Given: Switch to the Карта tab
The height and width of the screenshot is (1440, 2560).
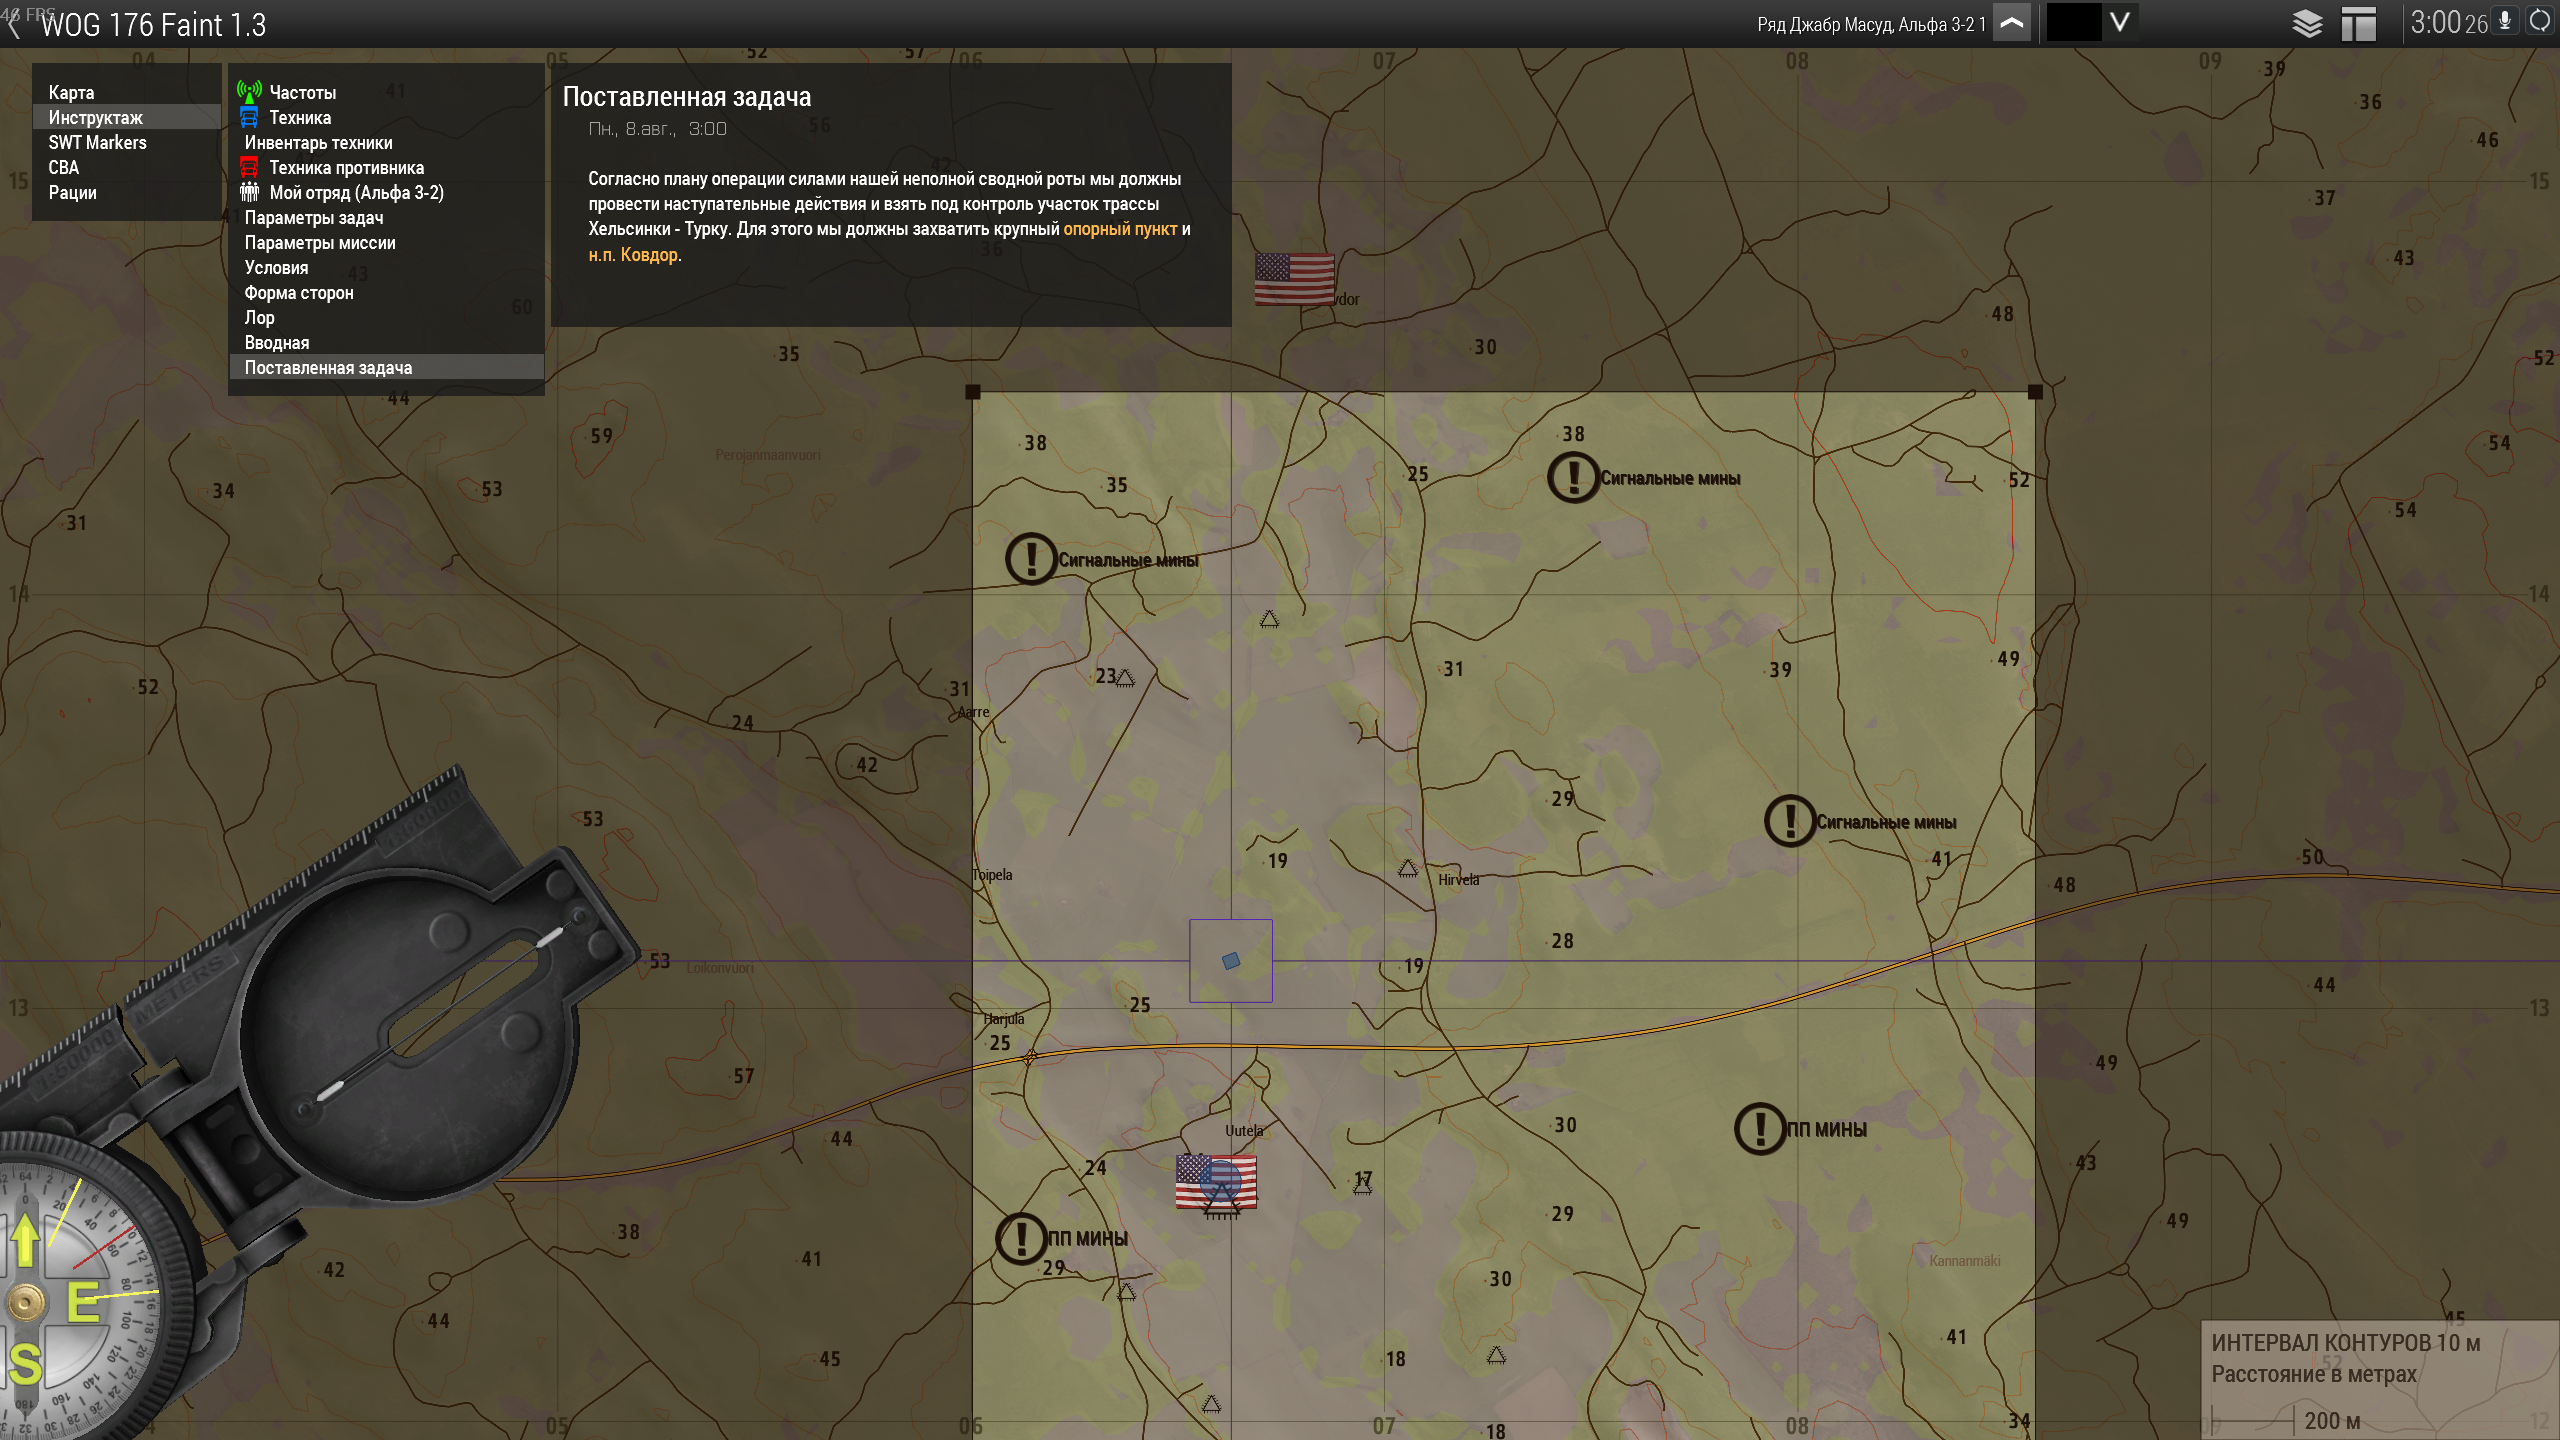Looking at the screenshot, I should coord(71,92).
